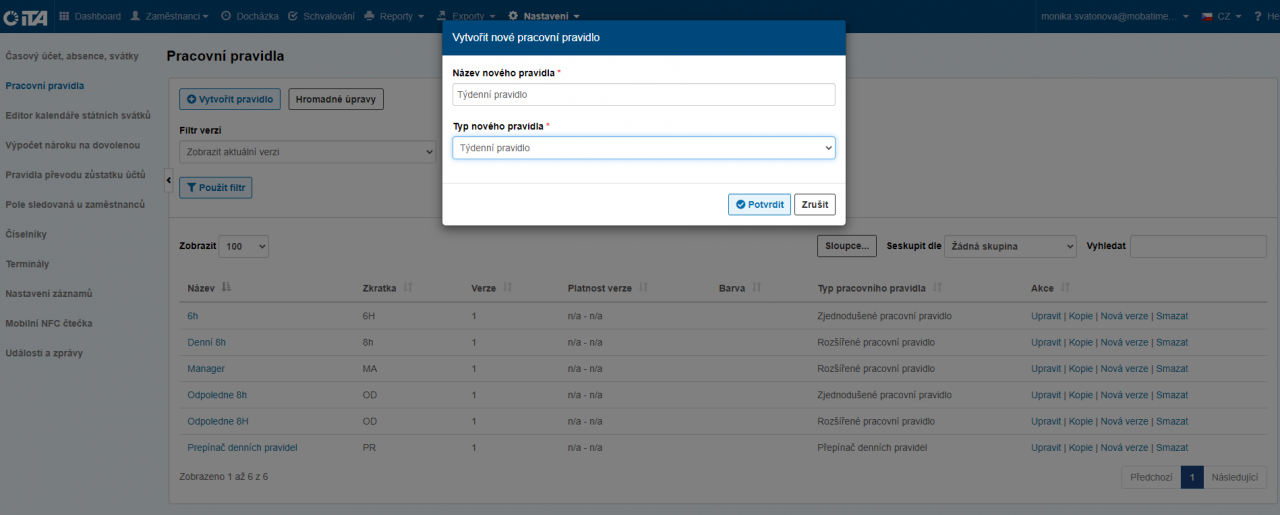Open the Číselníky sidebar section
This screenshot has height=515, width=1280.
26,234
